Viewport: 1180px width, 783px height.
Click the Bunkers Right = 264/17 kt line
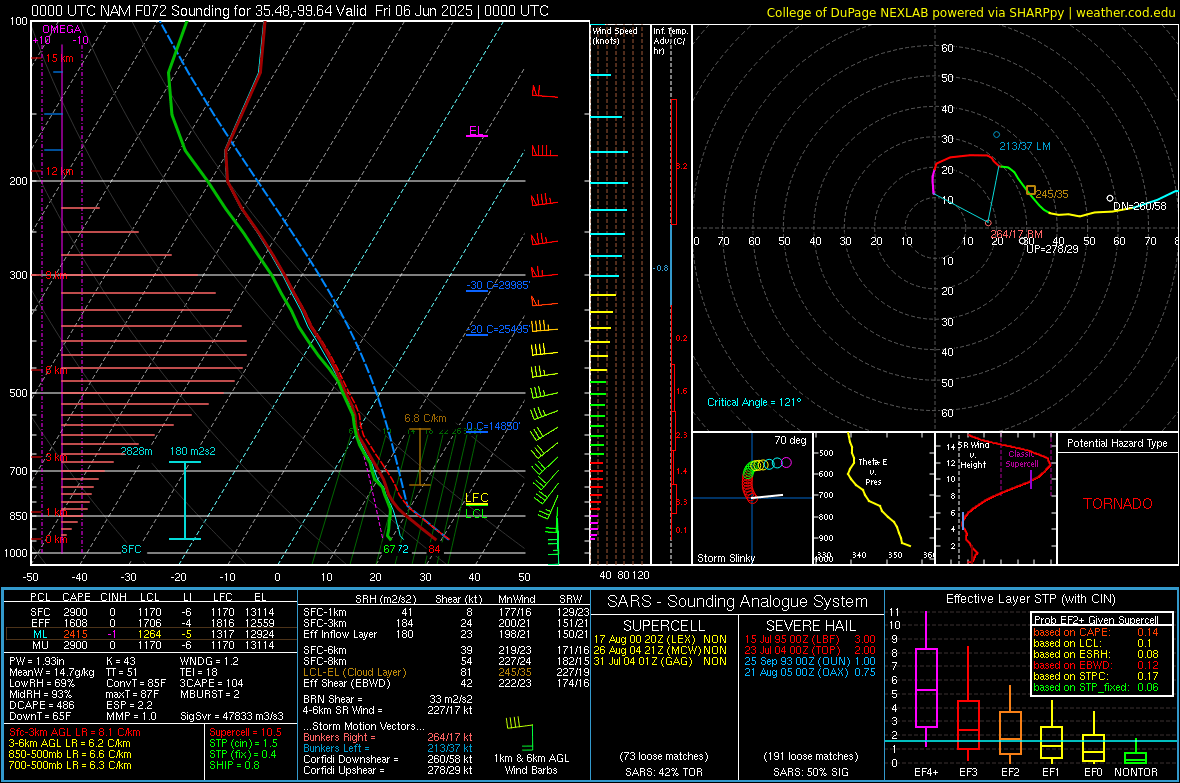tap(388, 737)
